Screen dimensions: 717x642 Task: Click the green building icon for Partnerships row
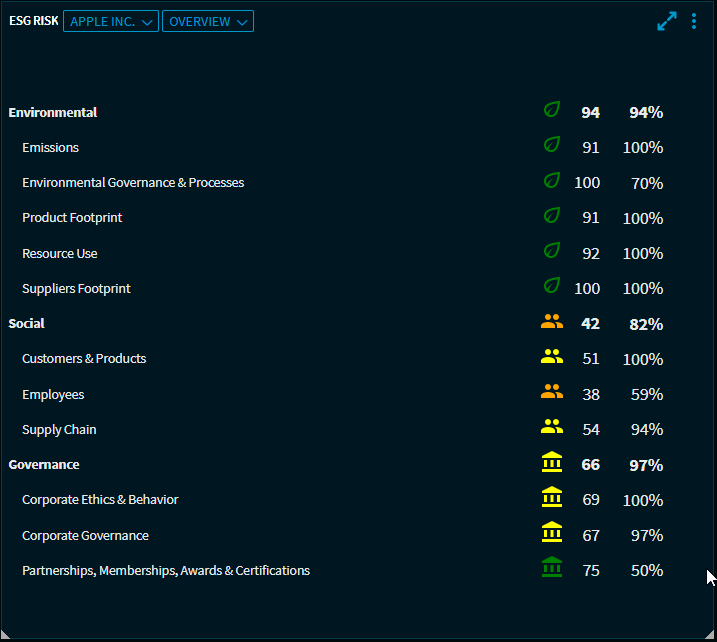[x=551, y=569]
